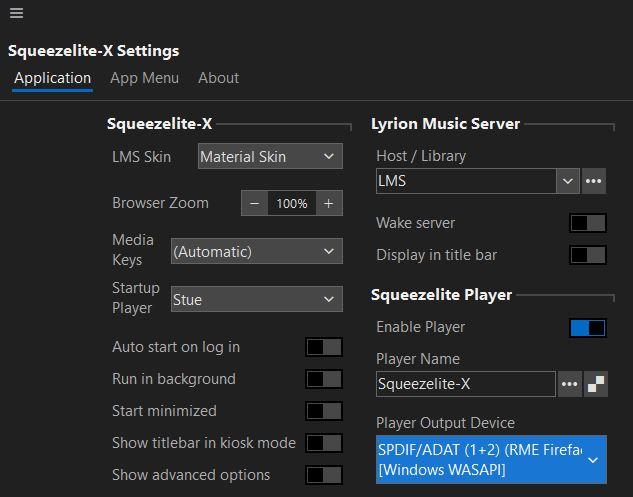633x497 pixels.
Task: Click the LMS Skin label
Action: coord(142,157)
